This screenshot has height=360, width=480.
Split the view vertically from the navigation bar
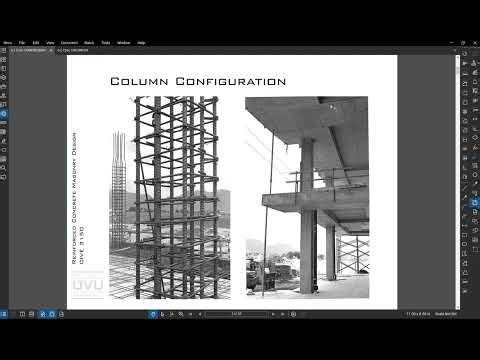tap(22, 314)
